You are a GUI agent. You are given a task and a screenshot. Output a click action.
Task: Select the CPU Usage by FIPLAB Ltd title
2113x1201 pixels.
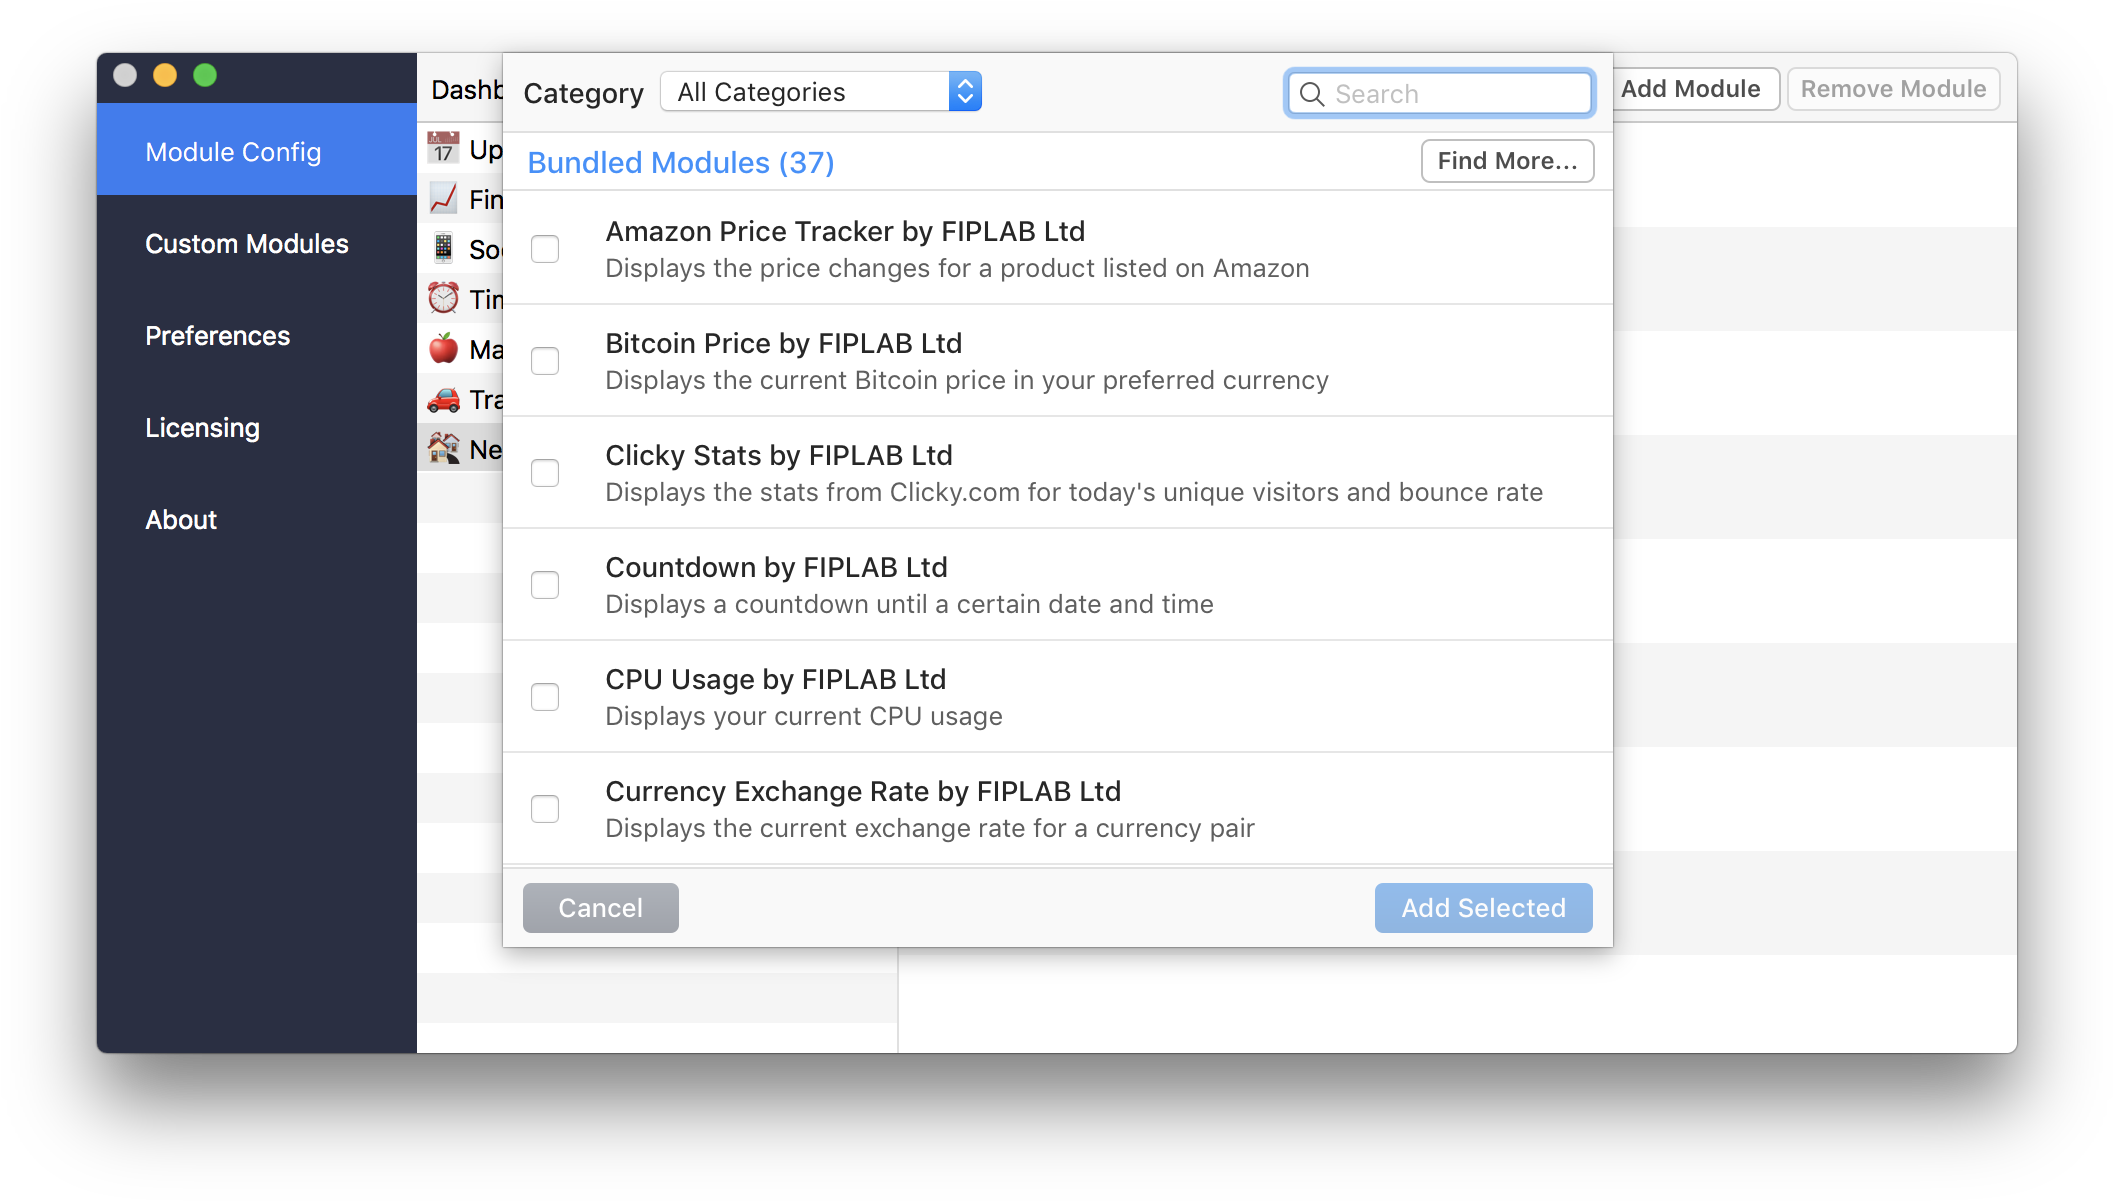tap(776, 679)
